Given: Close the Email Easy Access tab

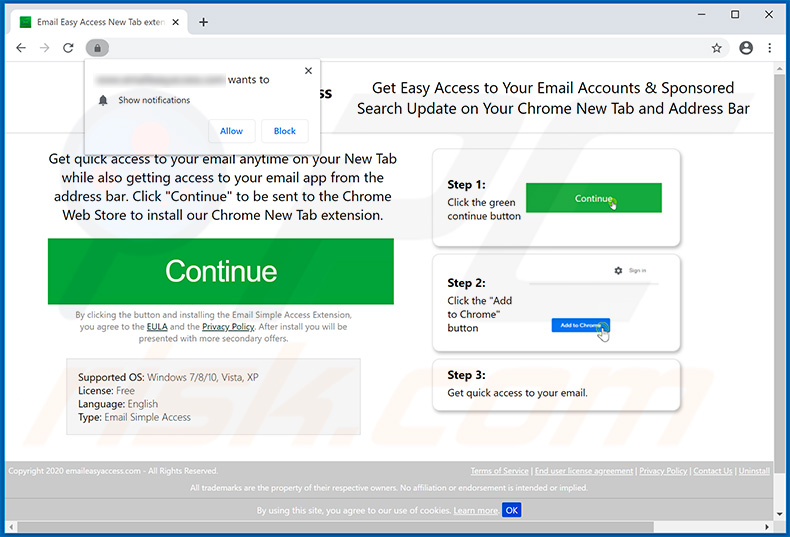Looking at the screenshot, I should pos(175,22).
